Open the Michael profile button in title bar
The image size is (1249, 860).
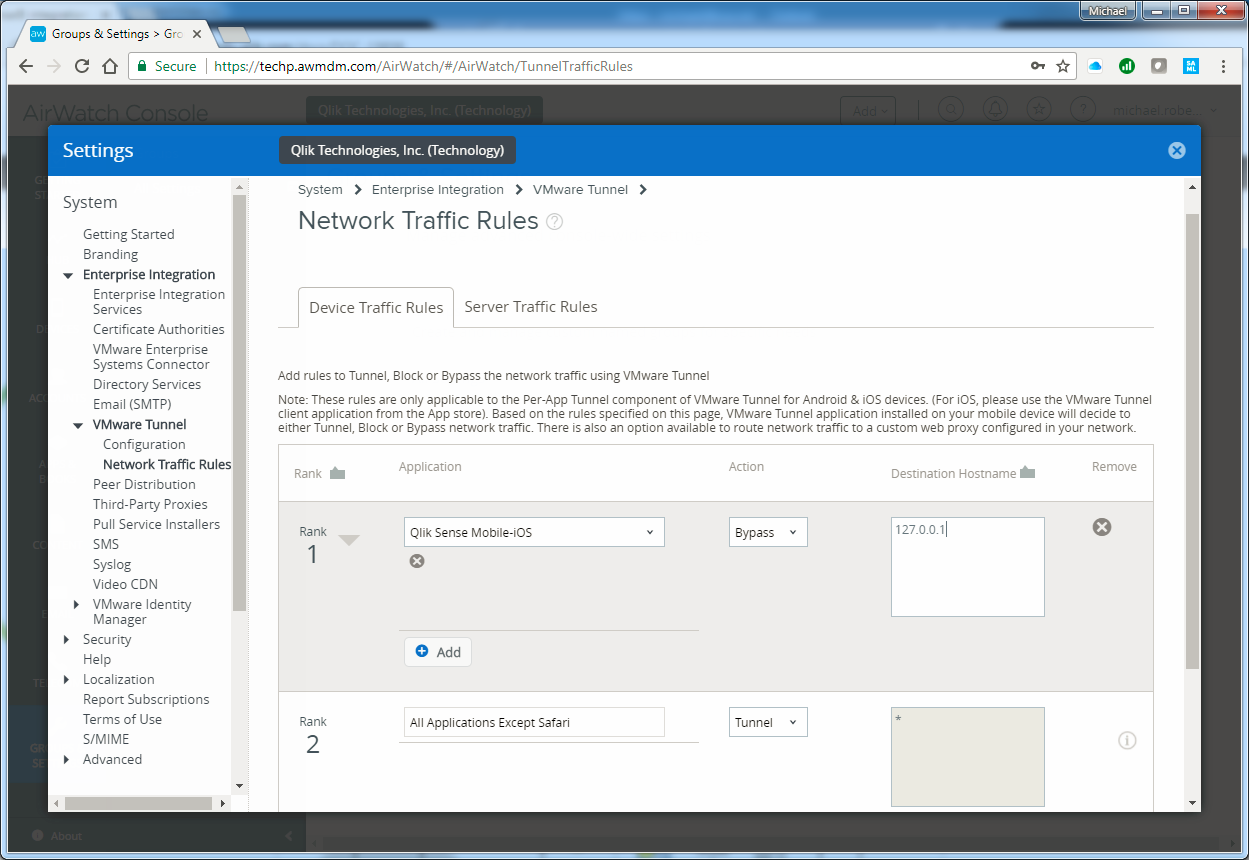click(1108, 11)
